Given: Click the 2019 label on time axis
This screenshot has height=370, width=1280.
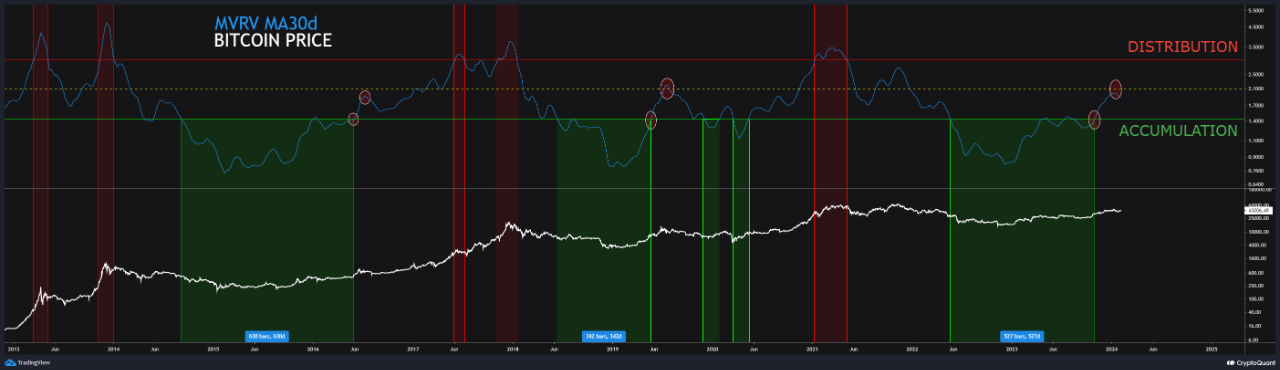Looking at the screenshot, I should (x=613, y=349).
